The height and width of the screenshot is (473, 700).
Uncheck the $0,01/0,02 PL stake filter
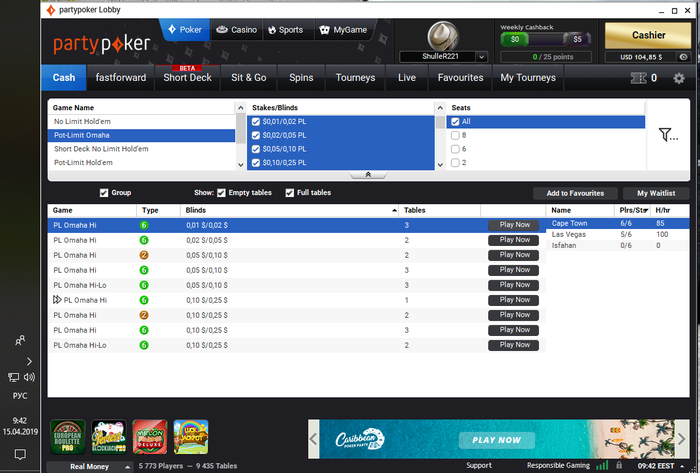click(x=256, y=122)
